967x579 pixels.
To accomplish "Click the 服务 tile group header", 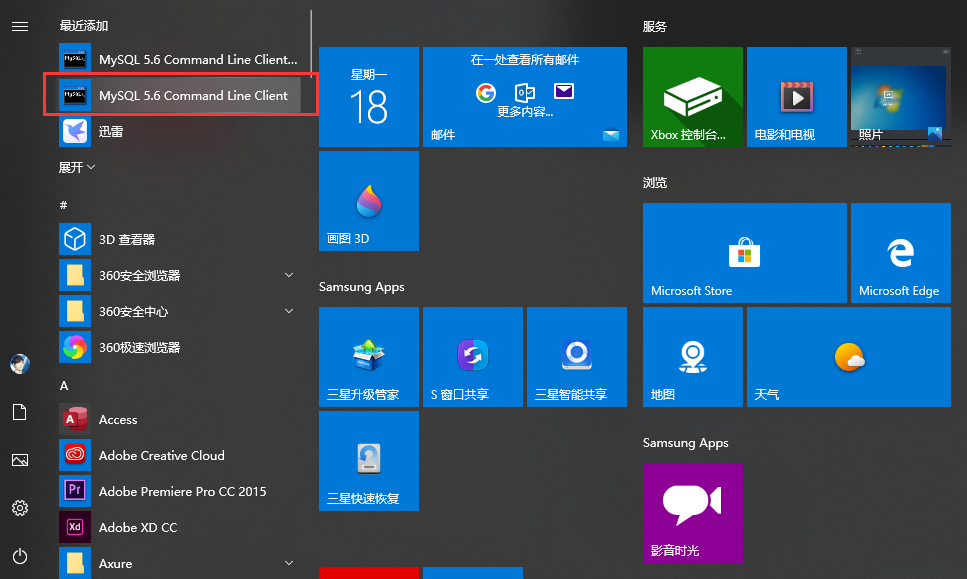I will tap(654, 27).
